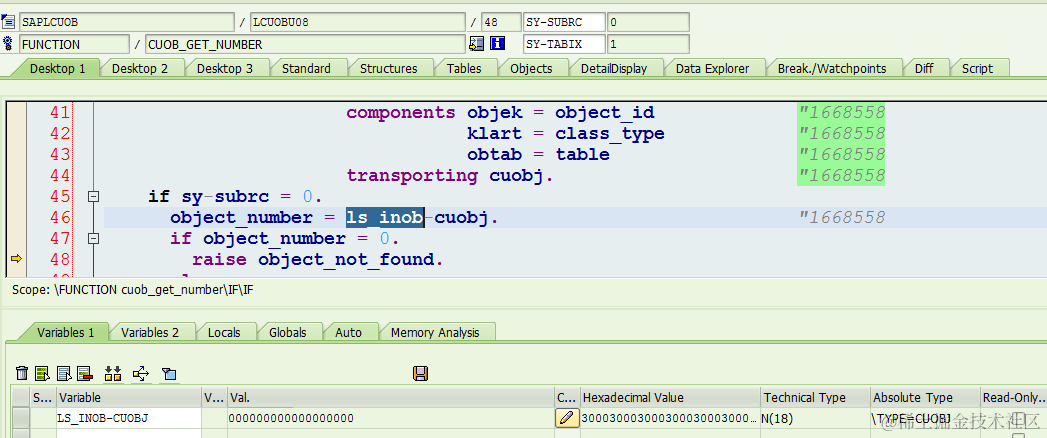Image resolution: width=1047 pixels, height=438 pixels.
Task: Click the LCUOBU08 include field
Action: pyautogui.click(x=358, y=22)
